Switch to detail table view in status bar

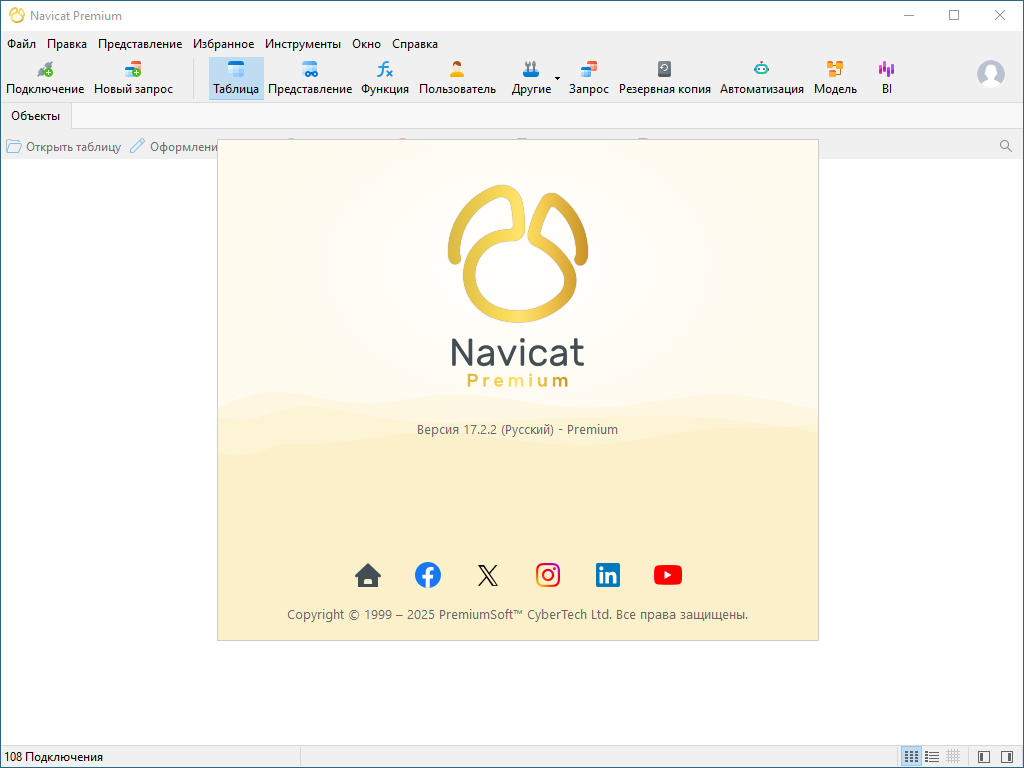(x=953, y=757)
